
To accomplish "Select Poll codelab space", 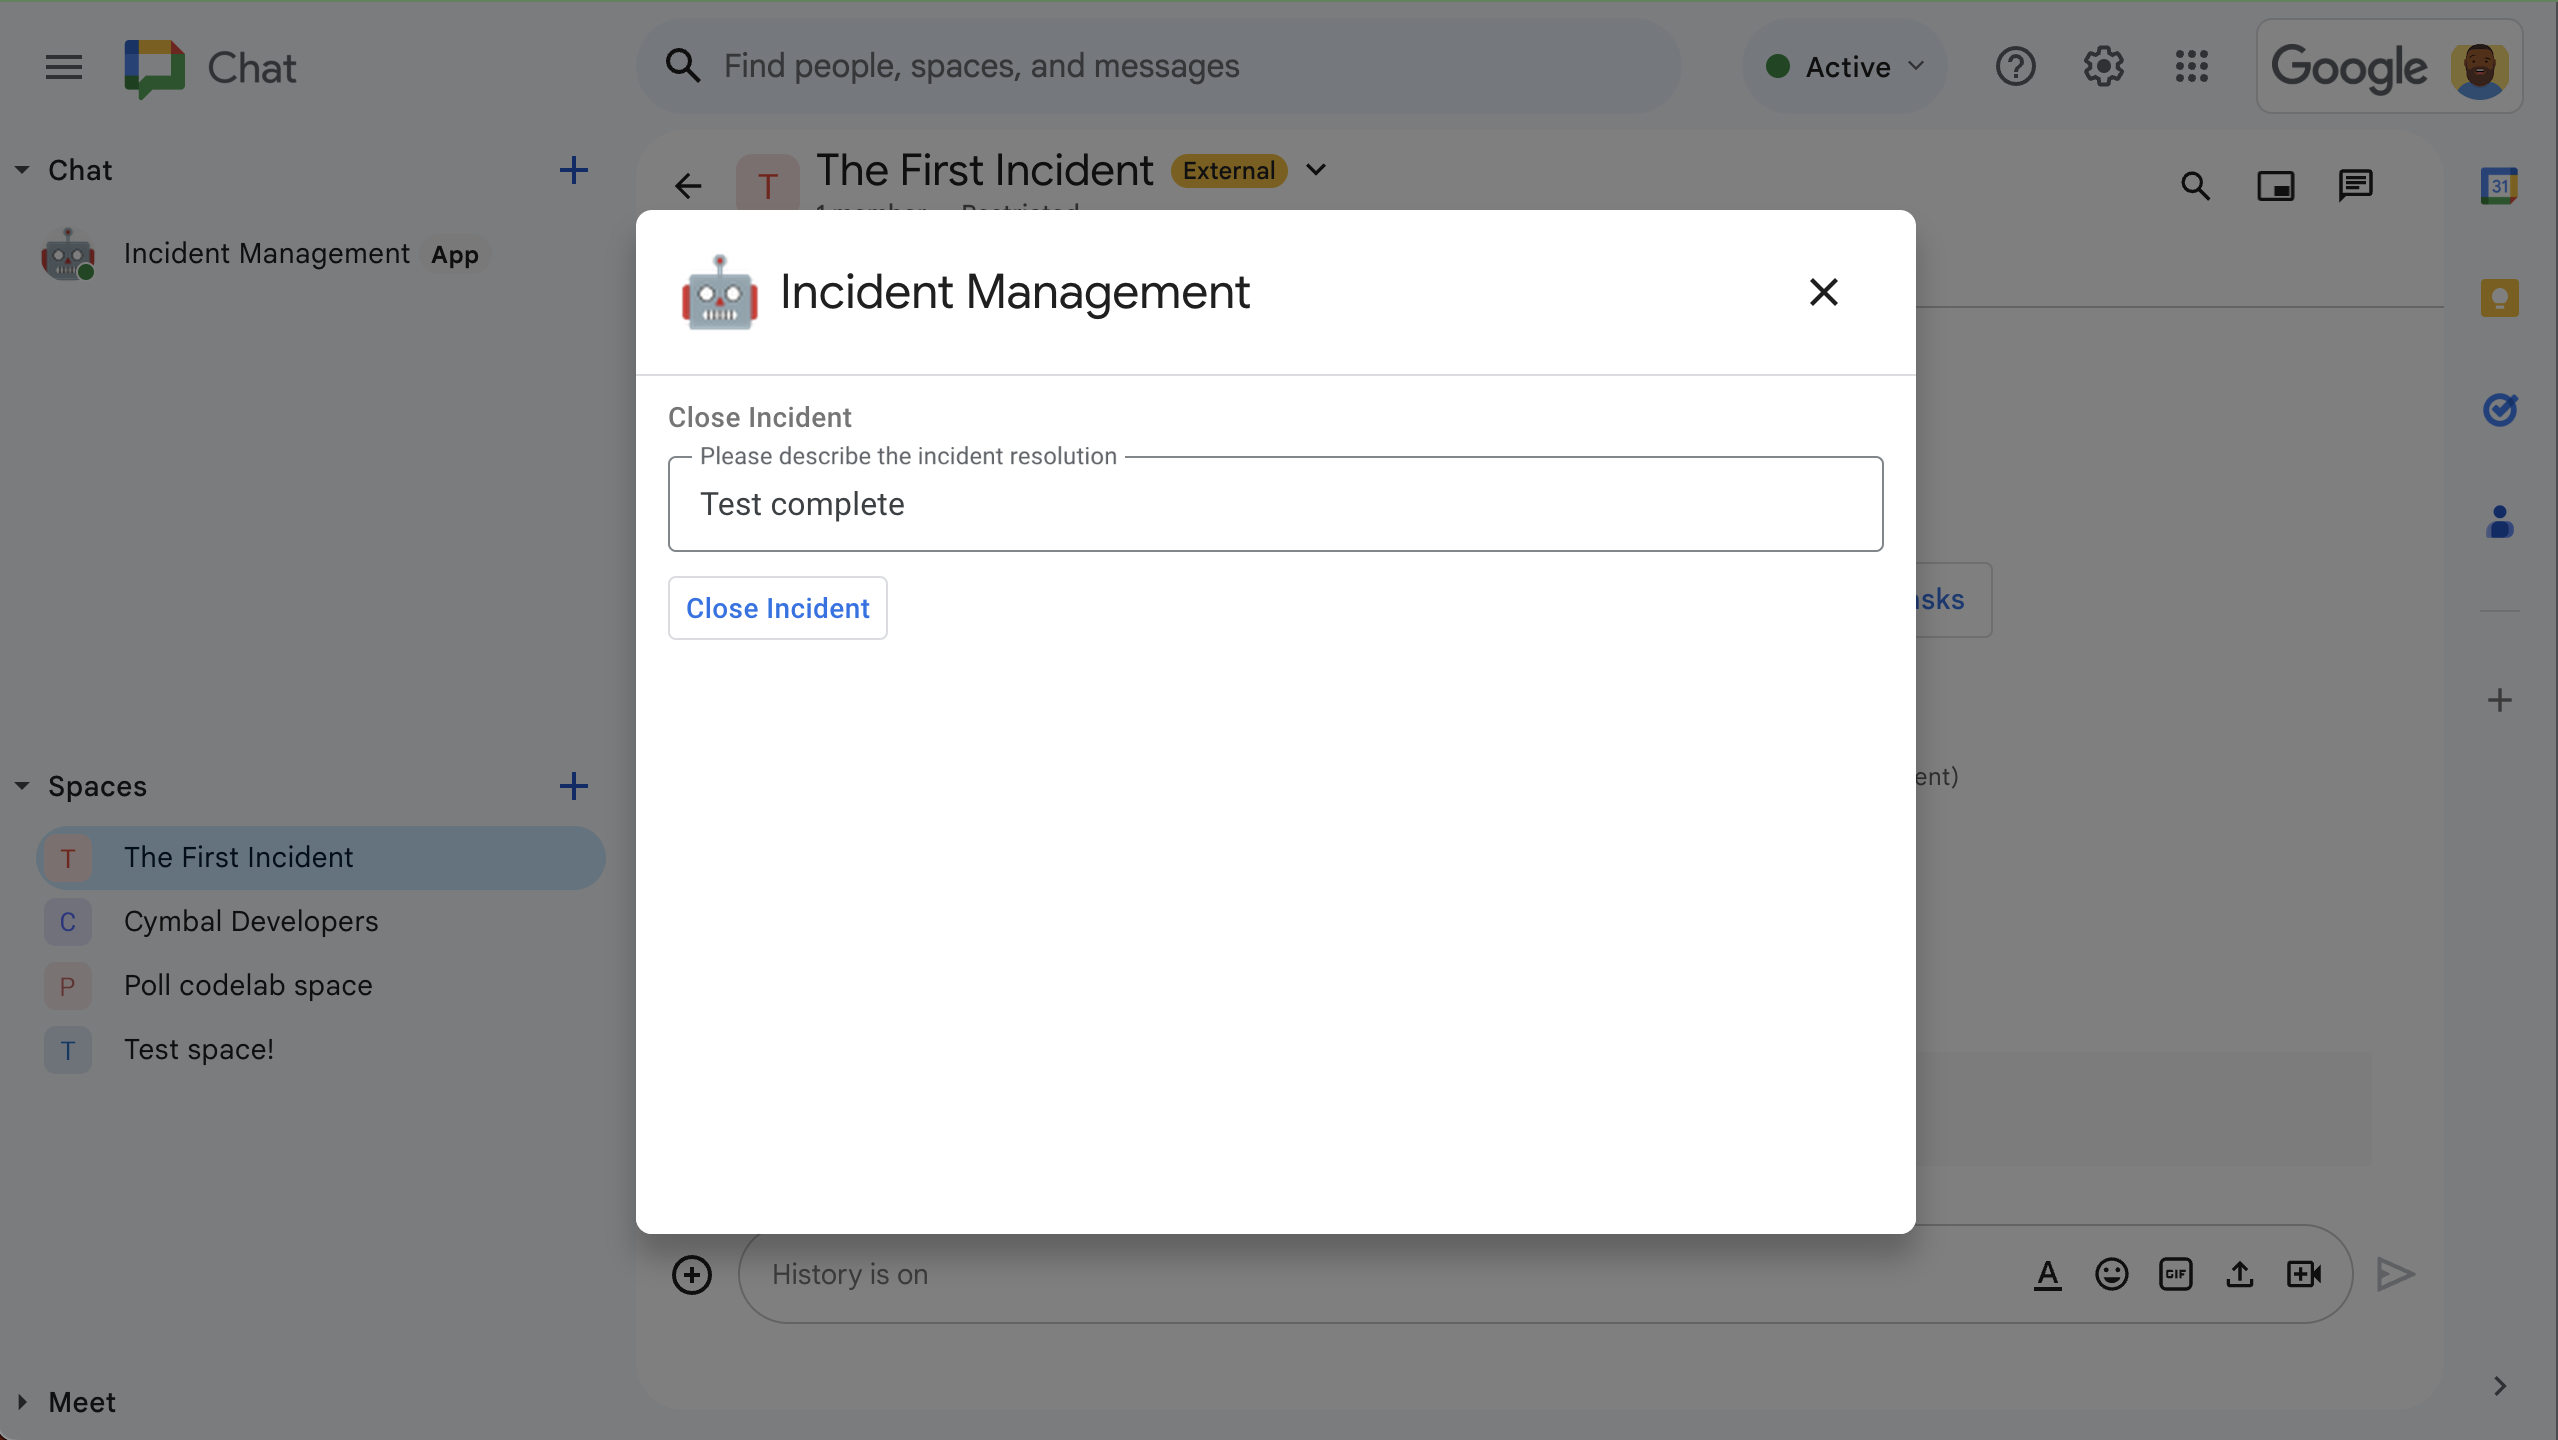I will pos(248,983).
